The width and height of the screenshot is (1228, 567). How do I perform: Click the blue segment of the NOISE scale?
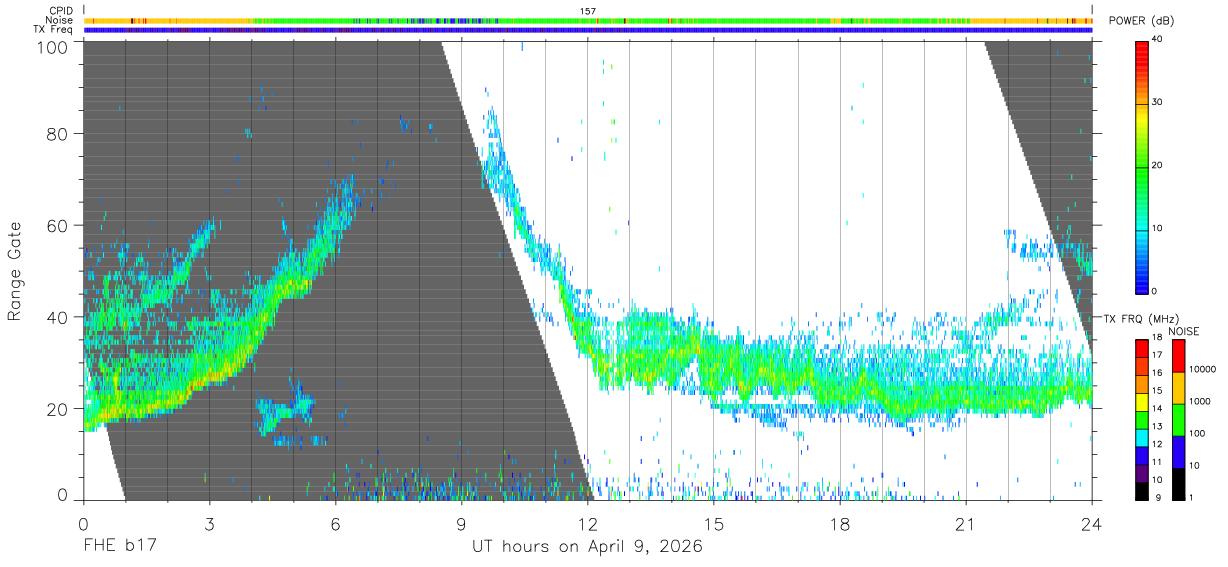[1178, 451]
